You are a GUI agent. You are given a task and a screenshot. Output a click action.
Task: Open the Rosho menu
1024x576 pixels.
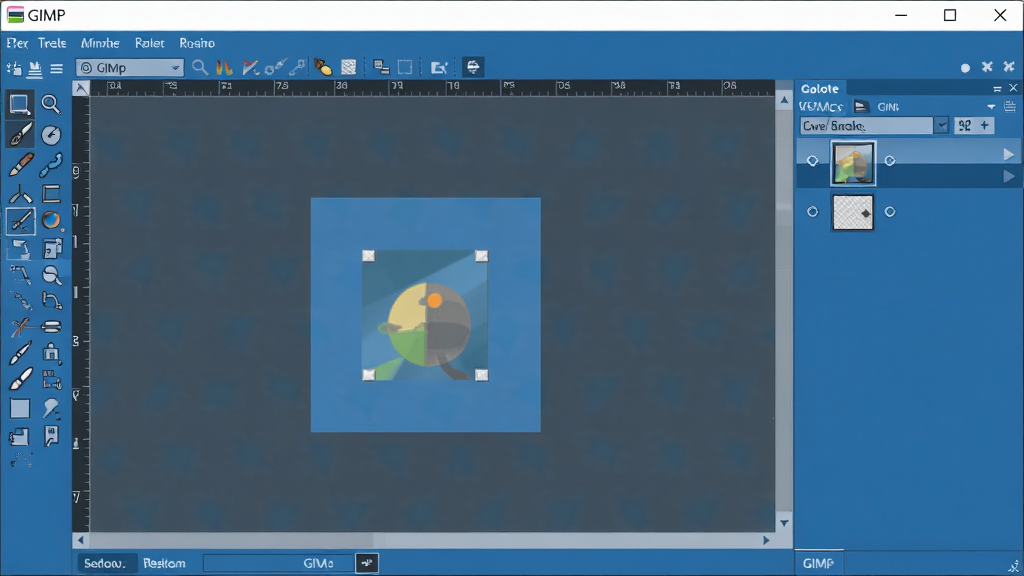[197, 43]
